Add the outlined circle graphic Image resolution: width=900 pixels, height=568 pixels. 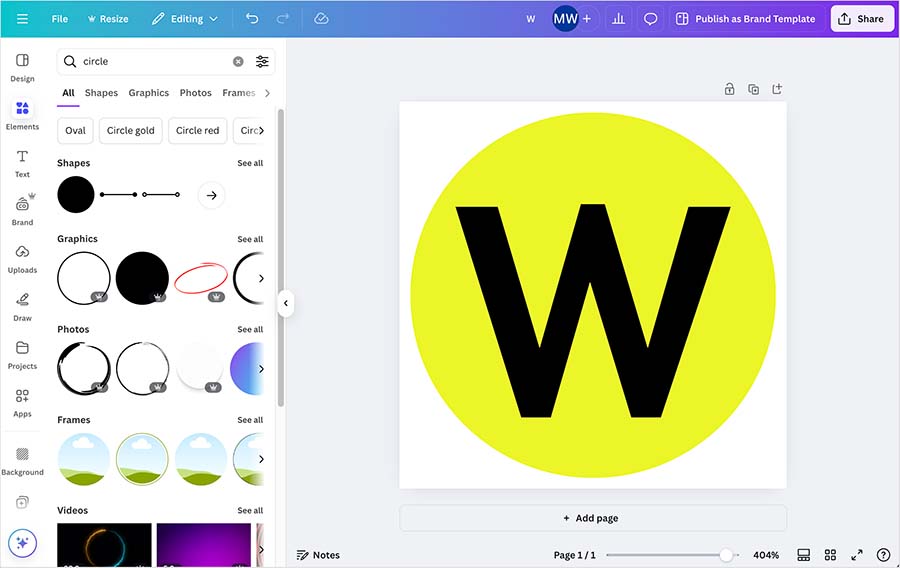(x=84, y=278)
